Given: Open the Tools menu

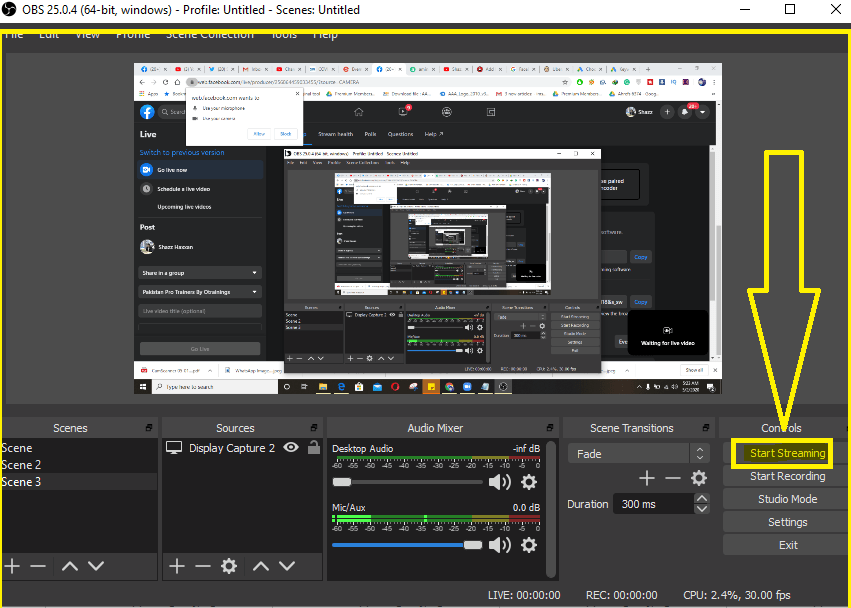Looking at the screenshot, I should tap(284, 34).
